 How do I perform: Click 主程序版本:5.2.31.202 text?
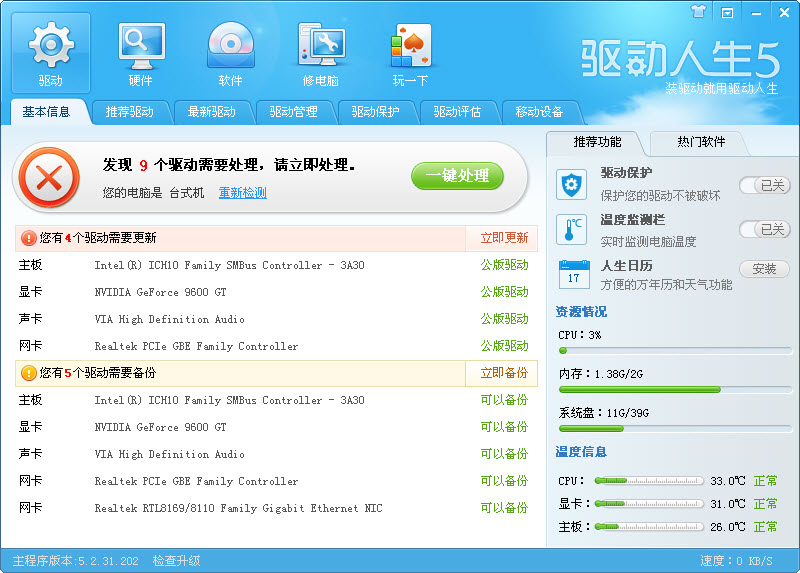(x=76, y=561)
